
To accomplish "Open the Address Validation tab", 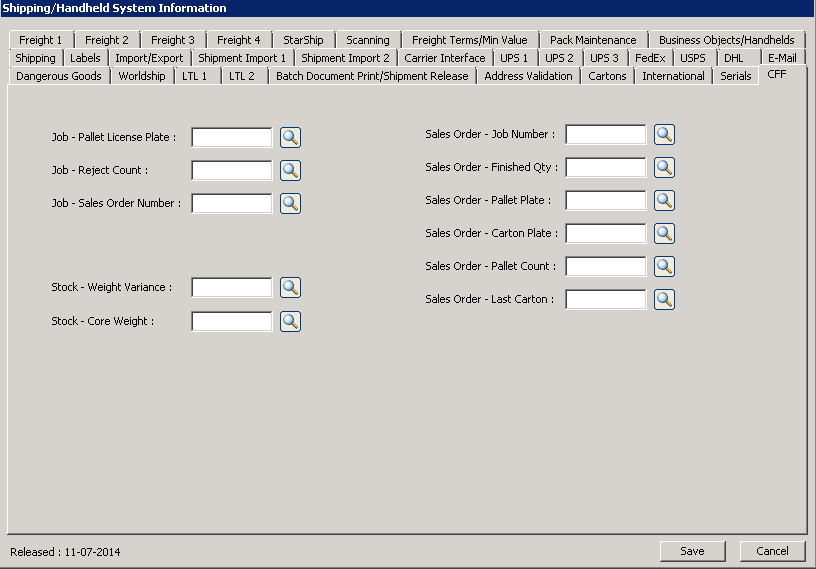I will click(x=528, y=76).
